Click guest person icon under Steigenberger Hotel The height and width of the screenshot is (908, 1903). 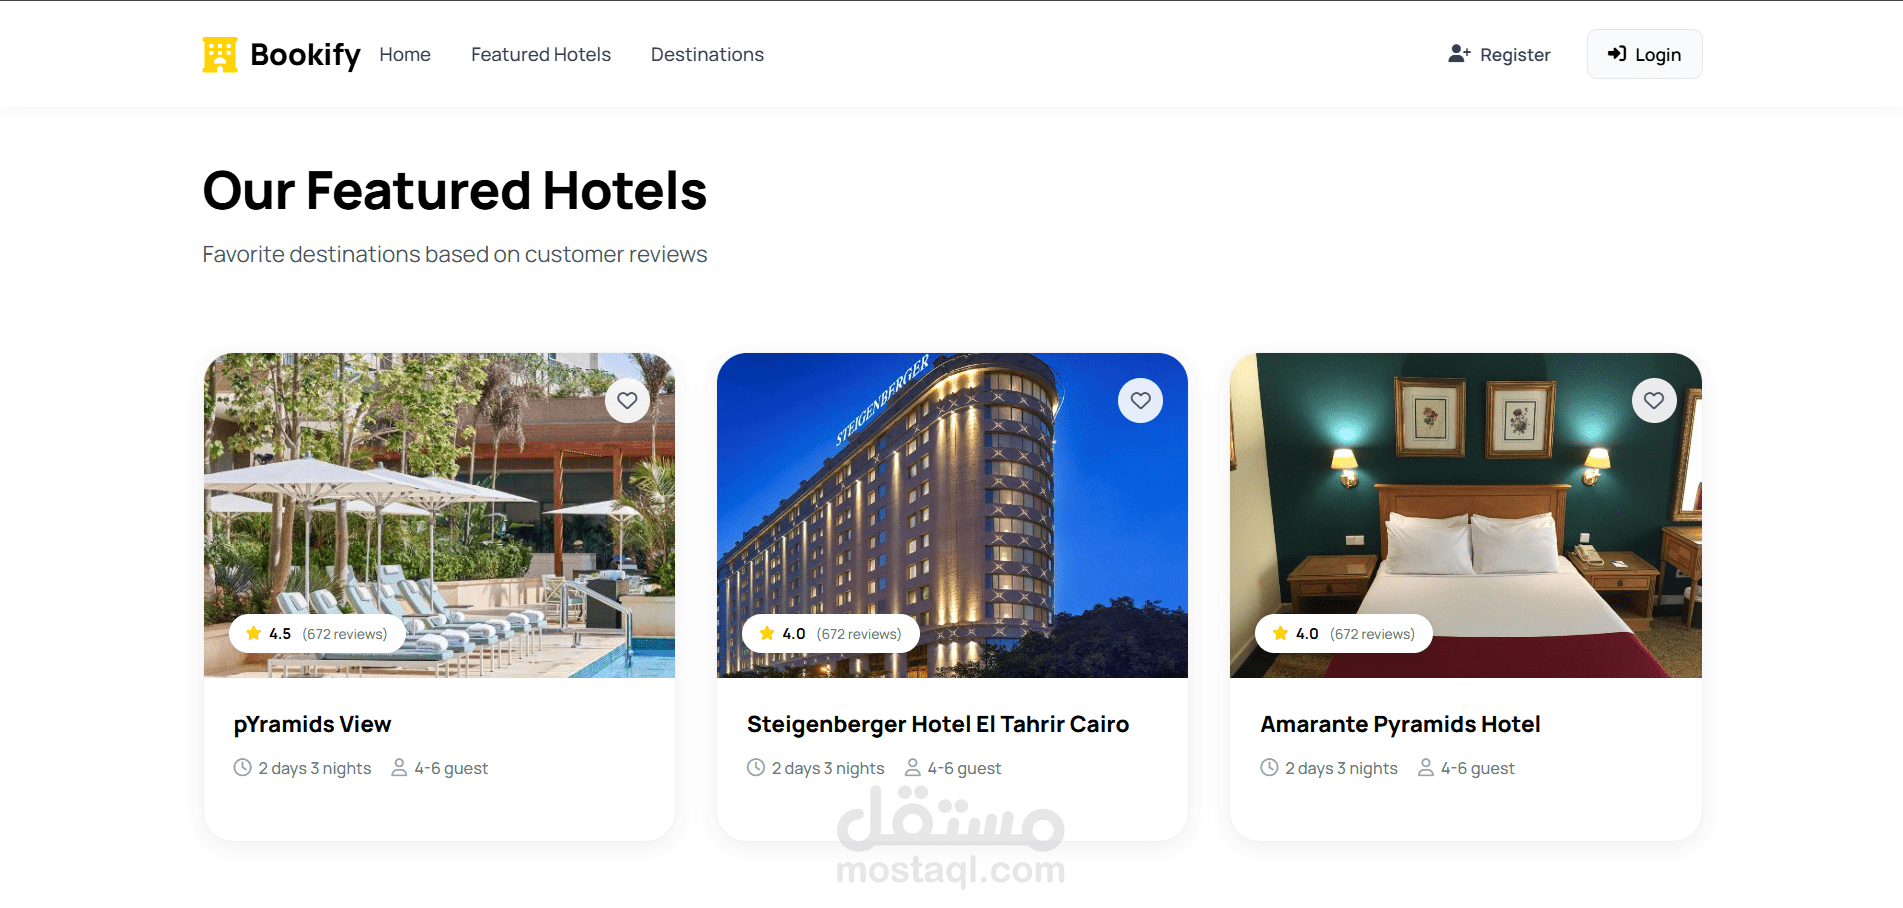click(913, 767)
